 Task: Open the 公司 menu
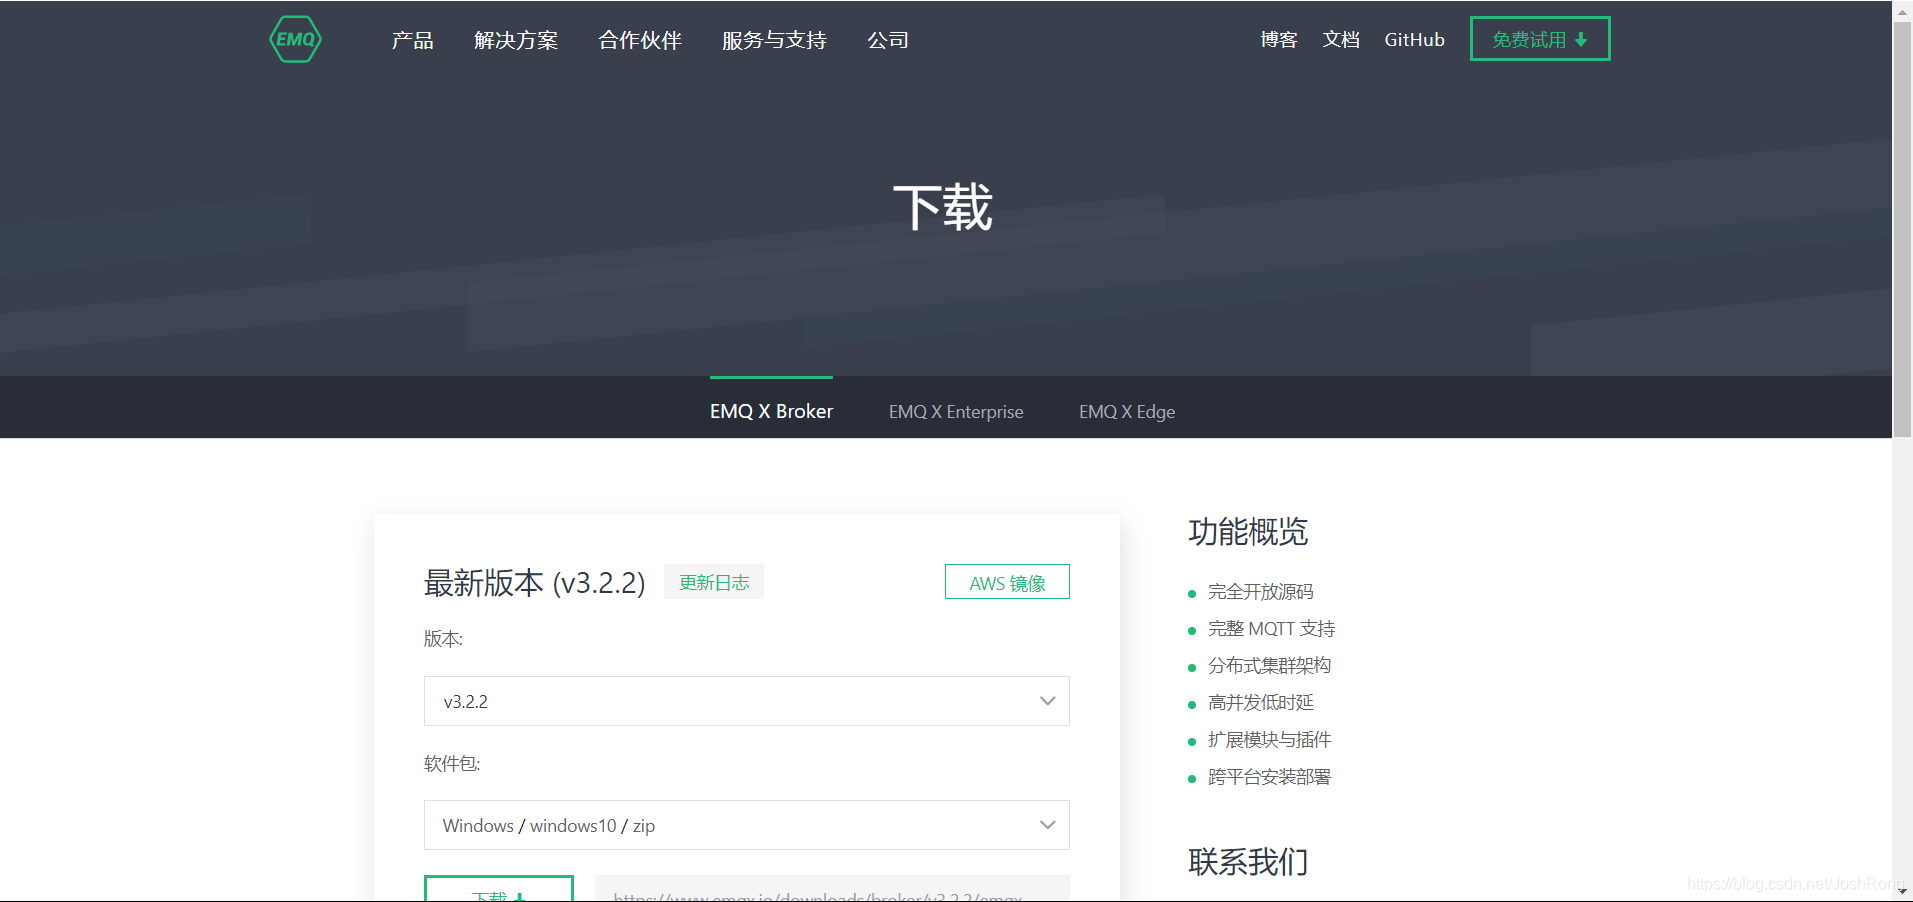tap(888, 40)
